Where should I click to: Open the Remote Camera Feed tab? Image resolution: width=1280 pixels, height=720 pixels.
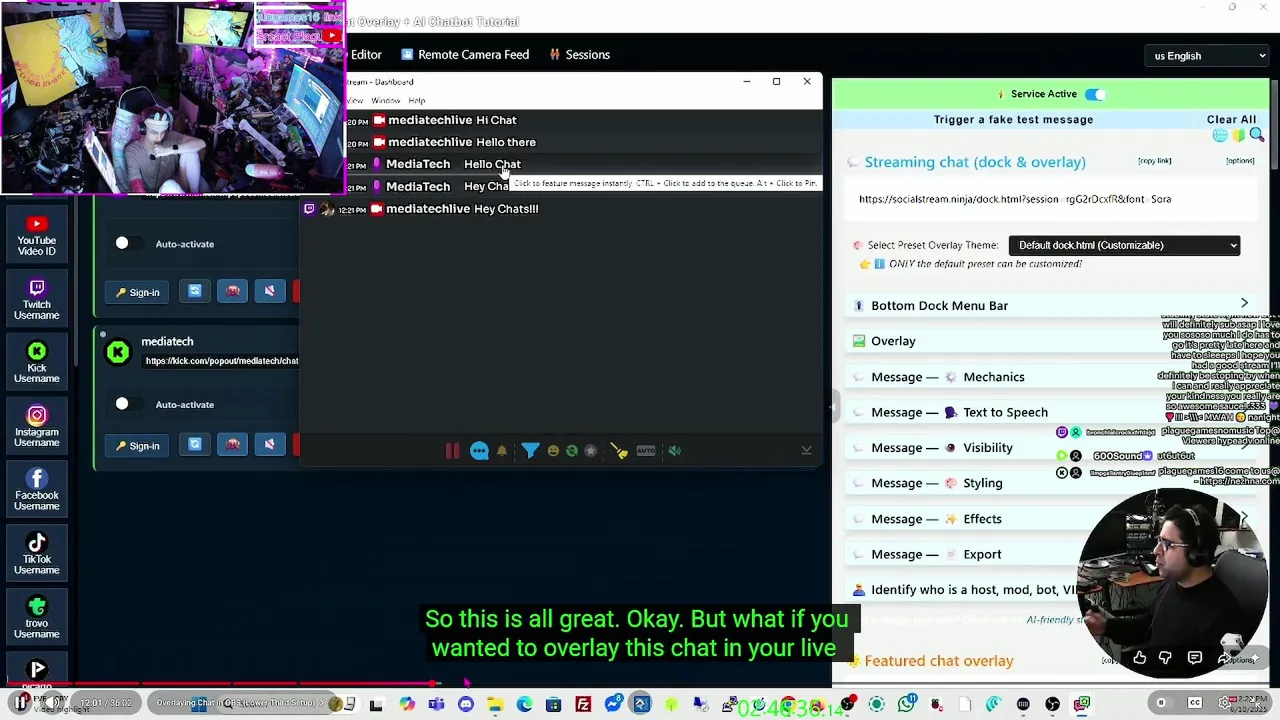tap(465, 55)
